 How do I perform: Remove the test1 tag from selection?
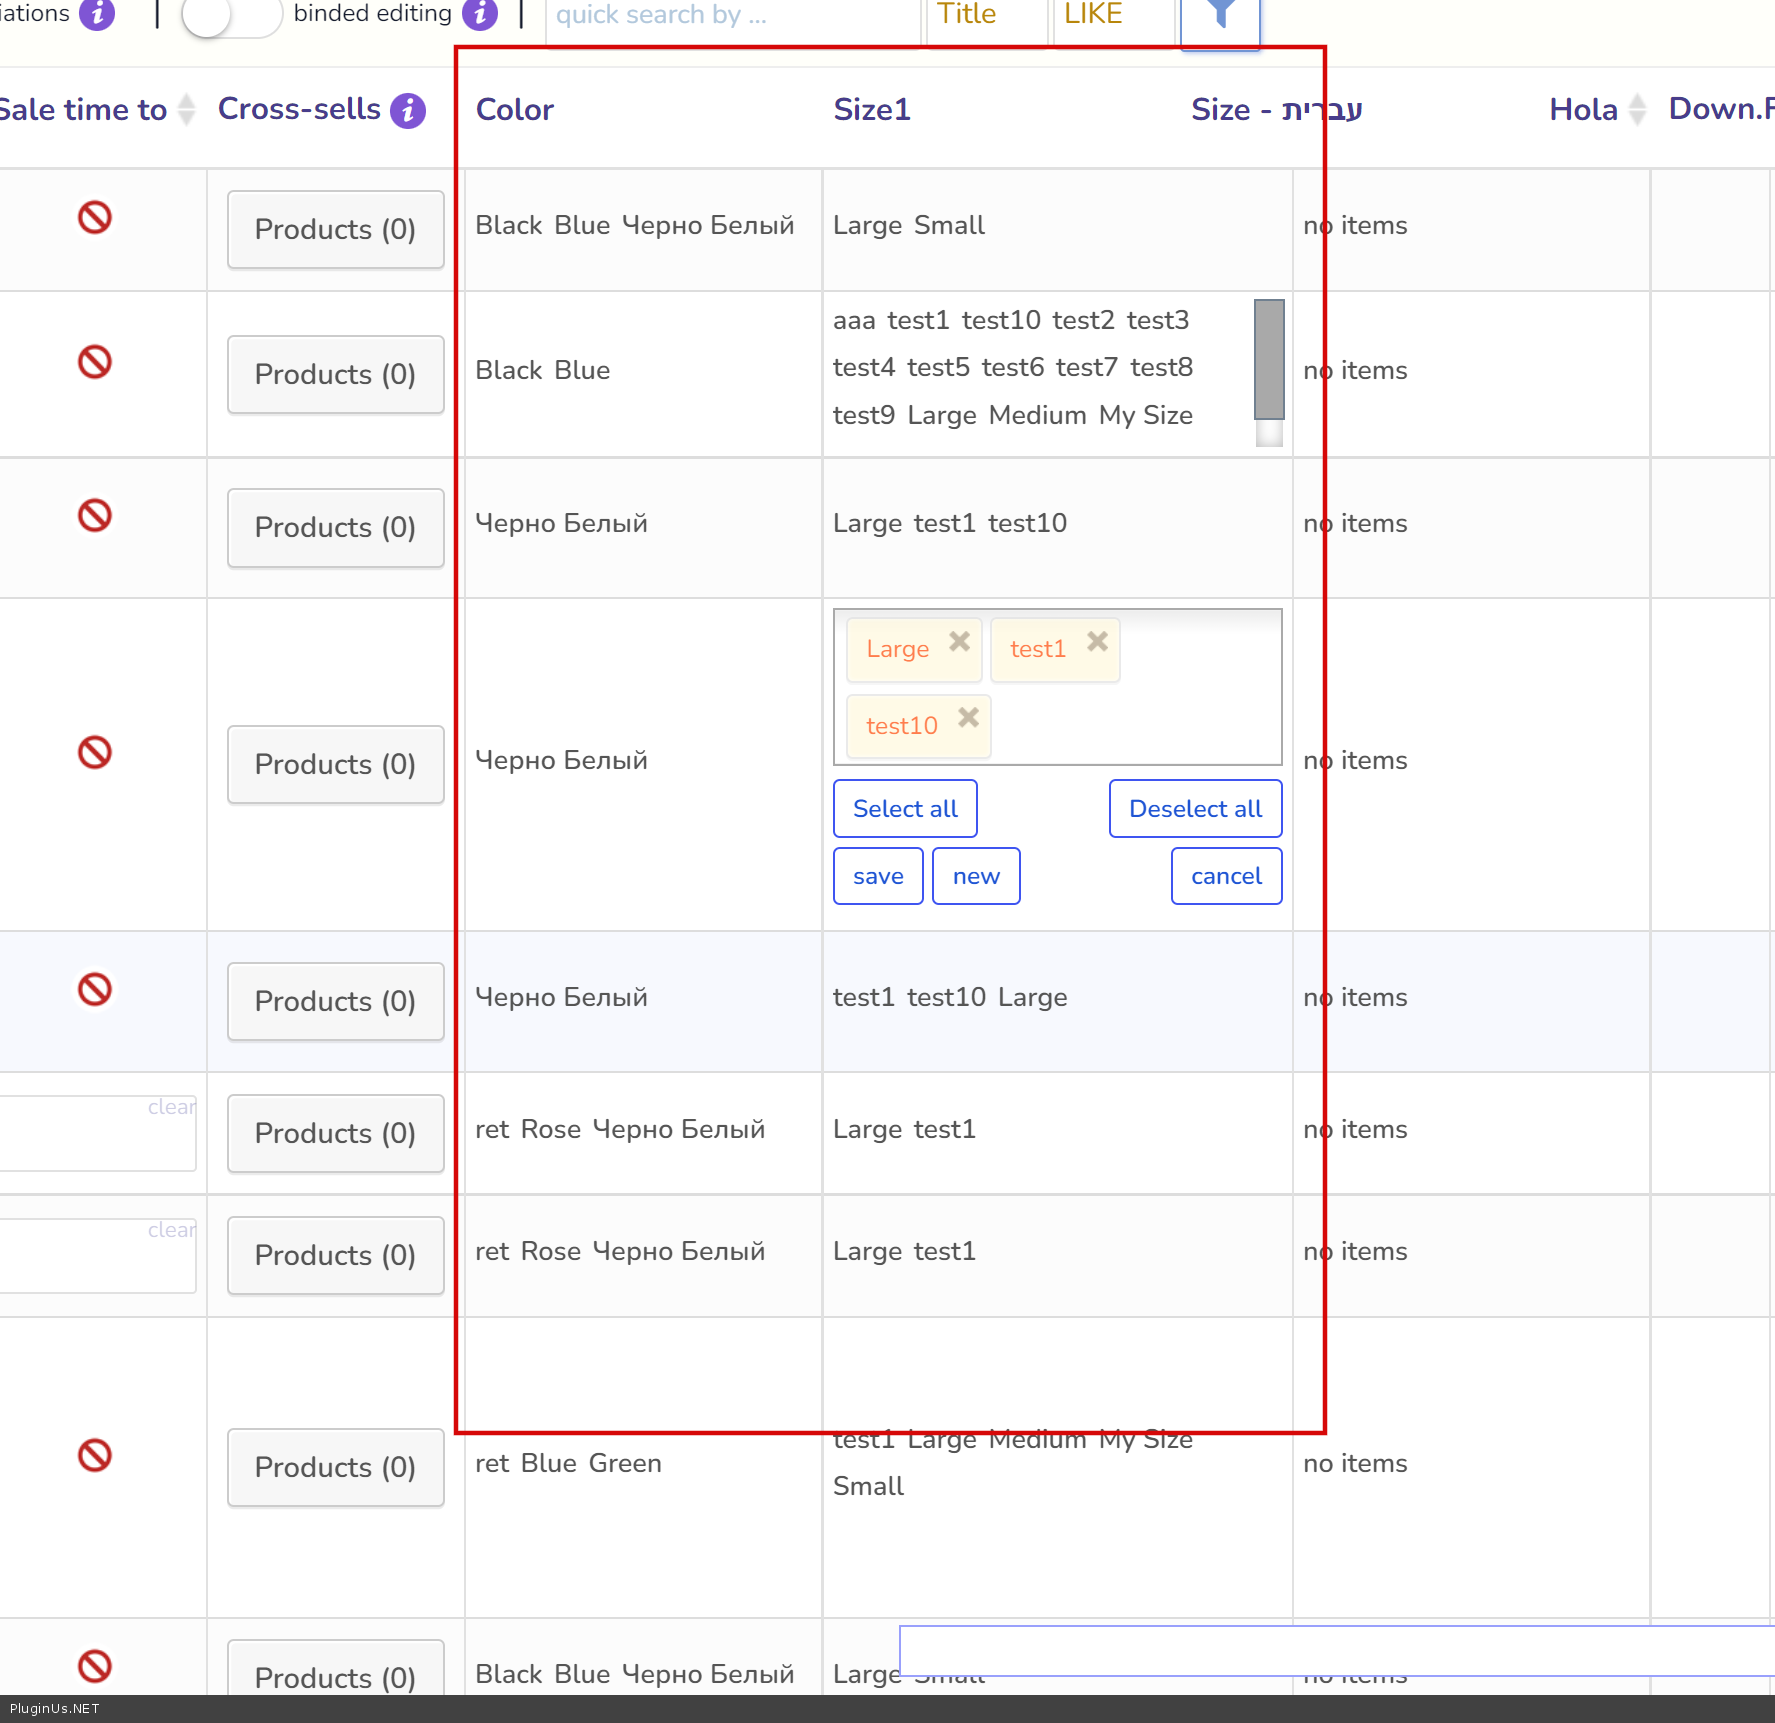[x=1097, y=642]
